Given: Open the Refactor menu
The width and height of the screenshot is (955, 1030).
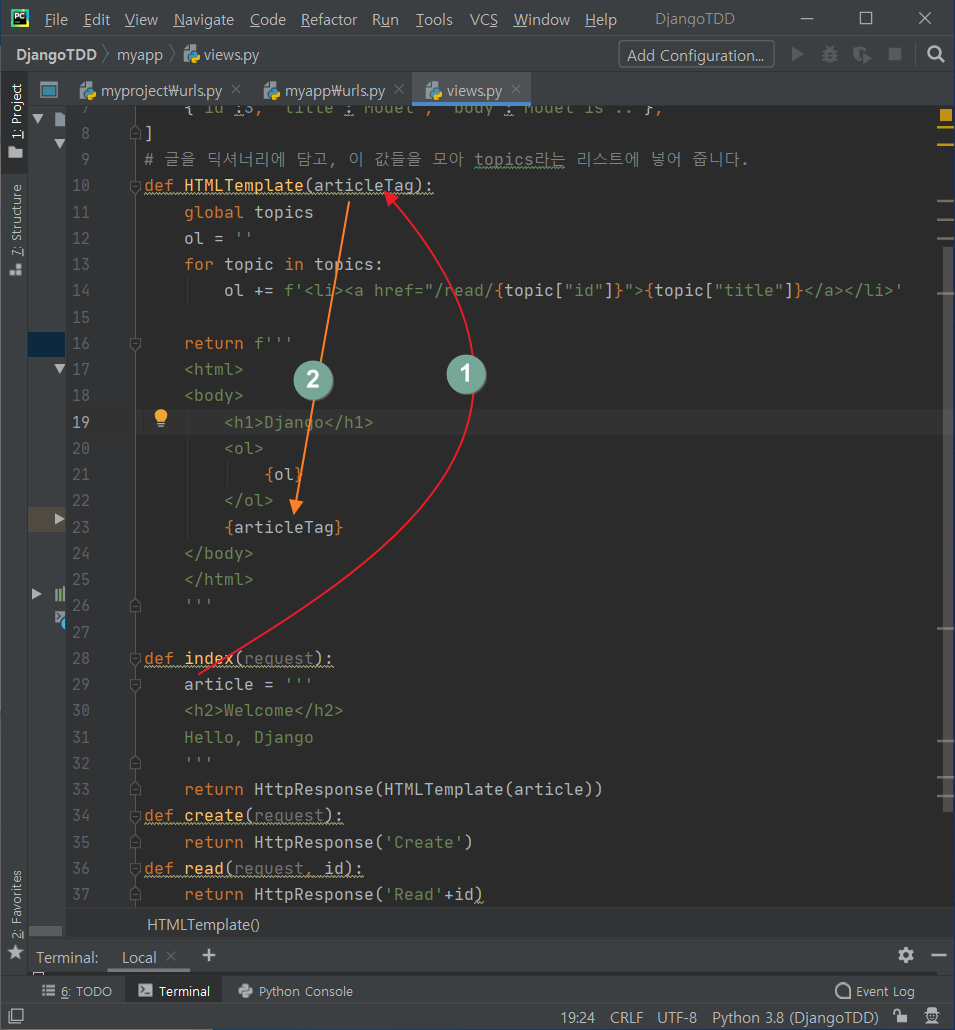Looking at the screenshot, I should point(328,20).
